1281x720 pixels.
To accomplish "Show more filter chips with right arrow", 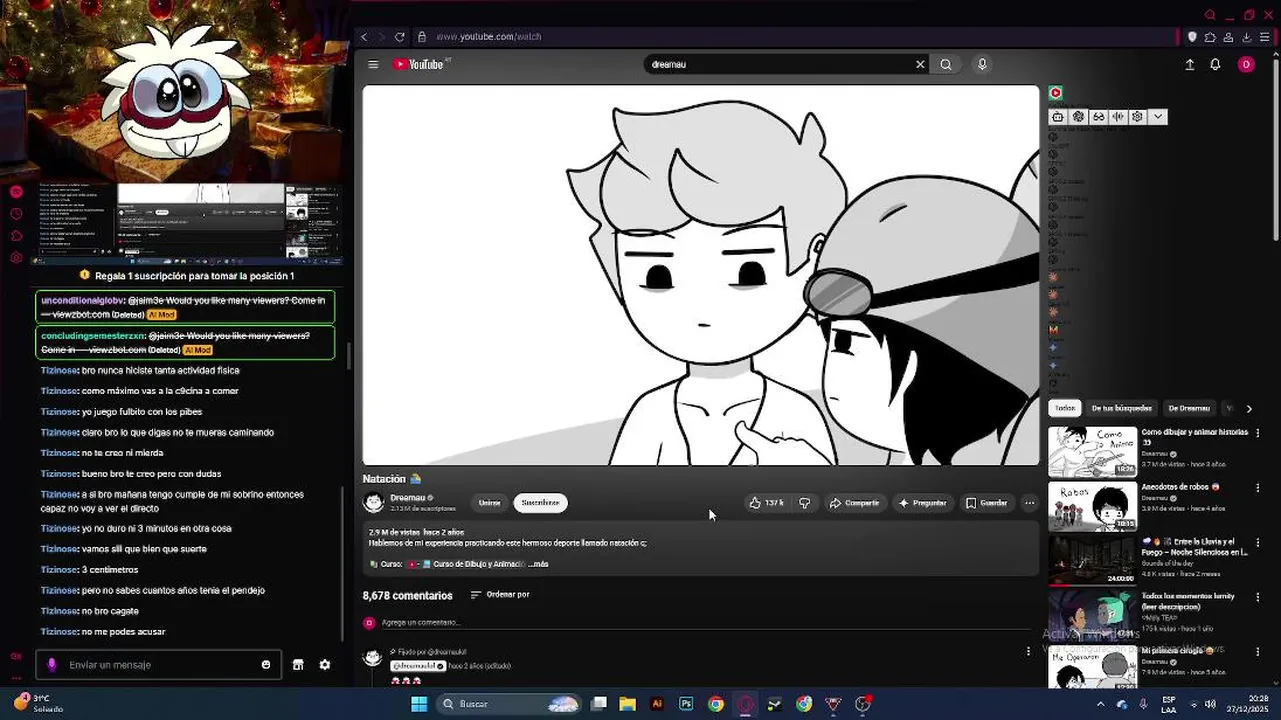I will (x=1249, y=408).
